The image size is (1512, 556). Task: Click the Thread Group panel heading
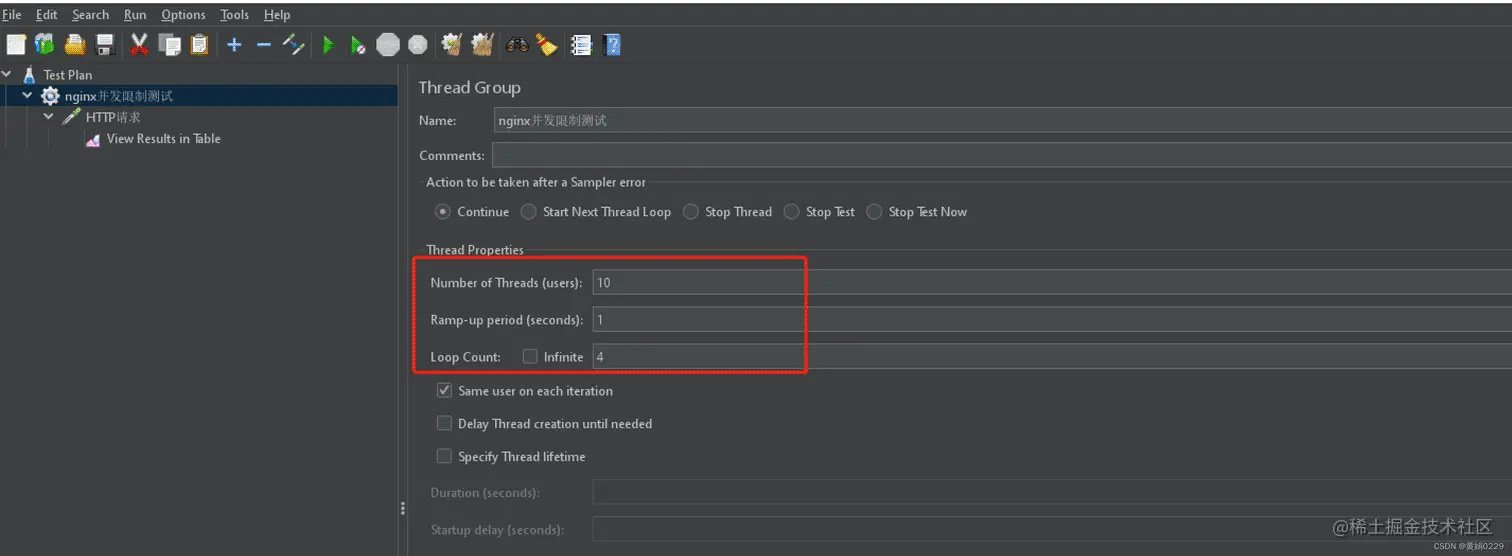(x=469, y=88)
